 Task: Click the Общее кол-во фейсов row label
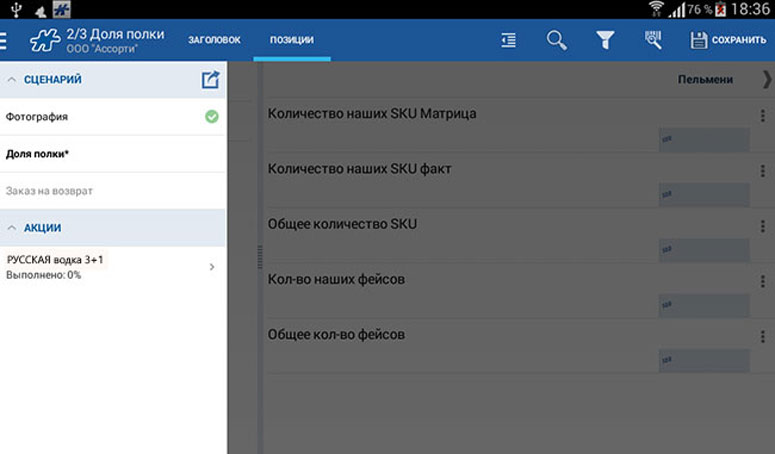click(336, 335)
